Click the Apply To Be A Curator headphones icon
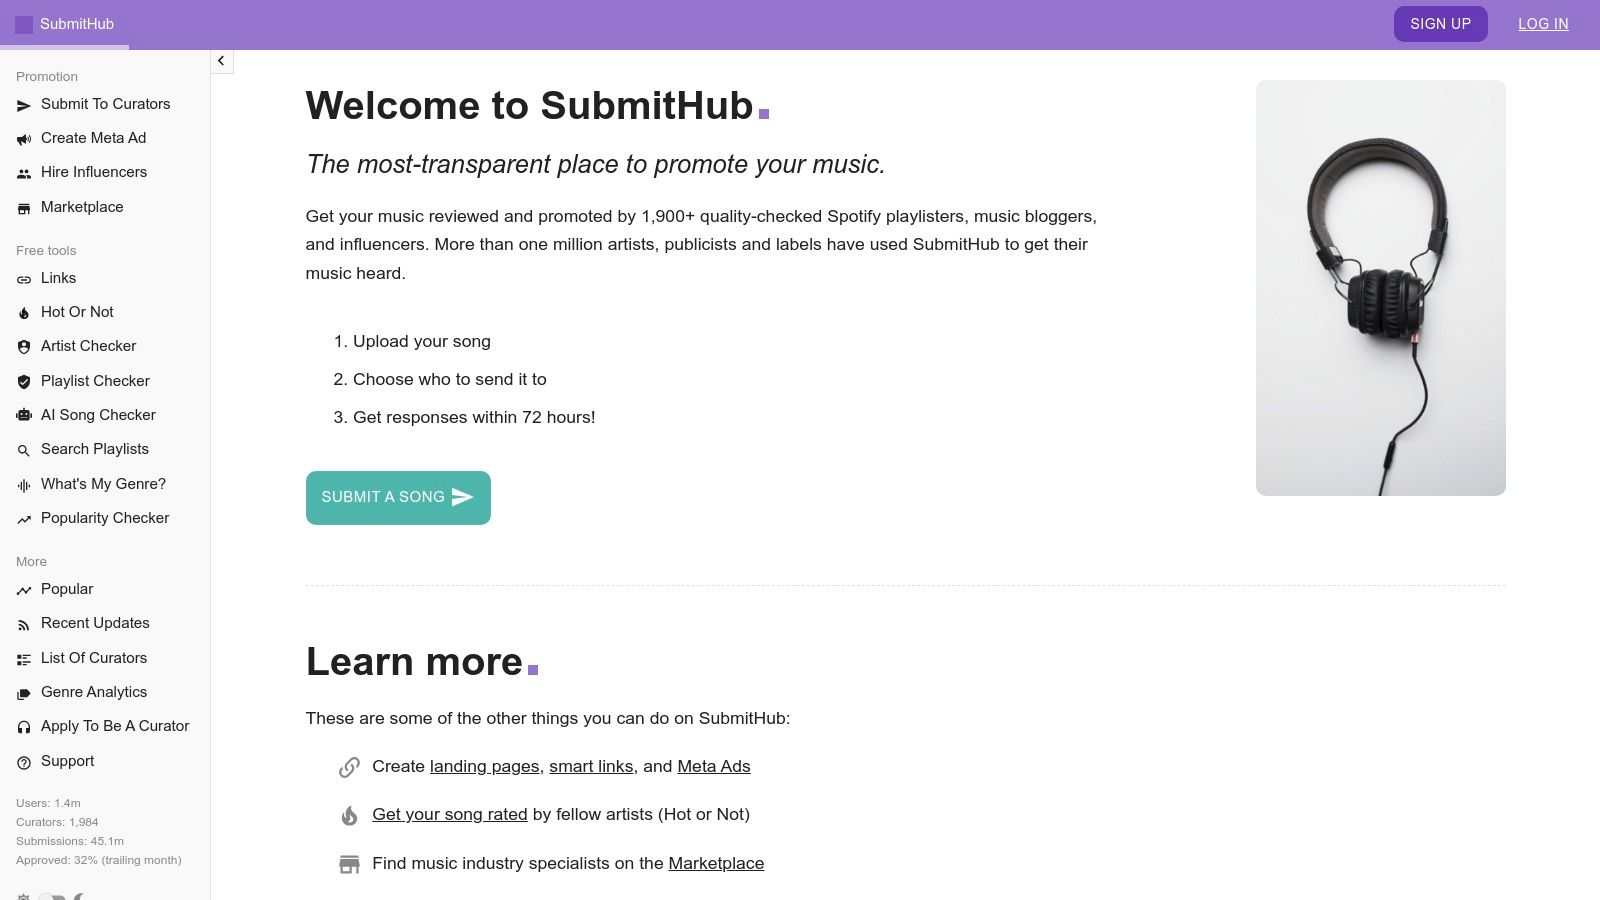The width and height of the screenshot is (1600, 900). [x=24, y=726]
